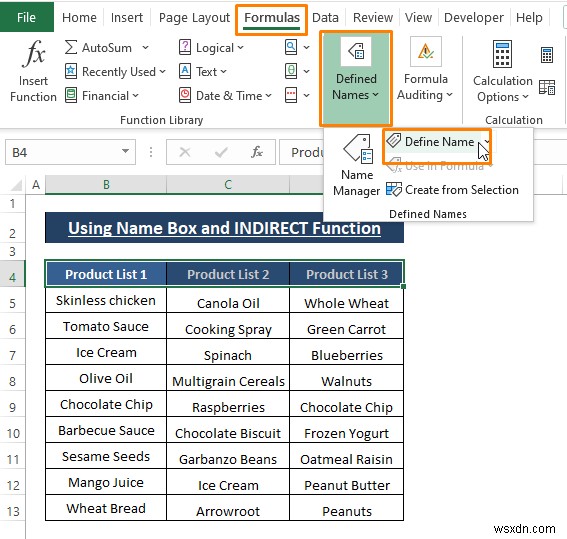Click the Using Name Box and INDIRECT title
This screenshot has height=539, width=567.
click(224, 228)
